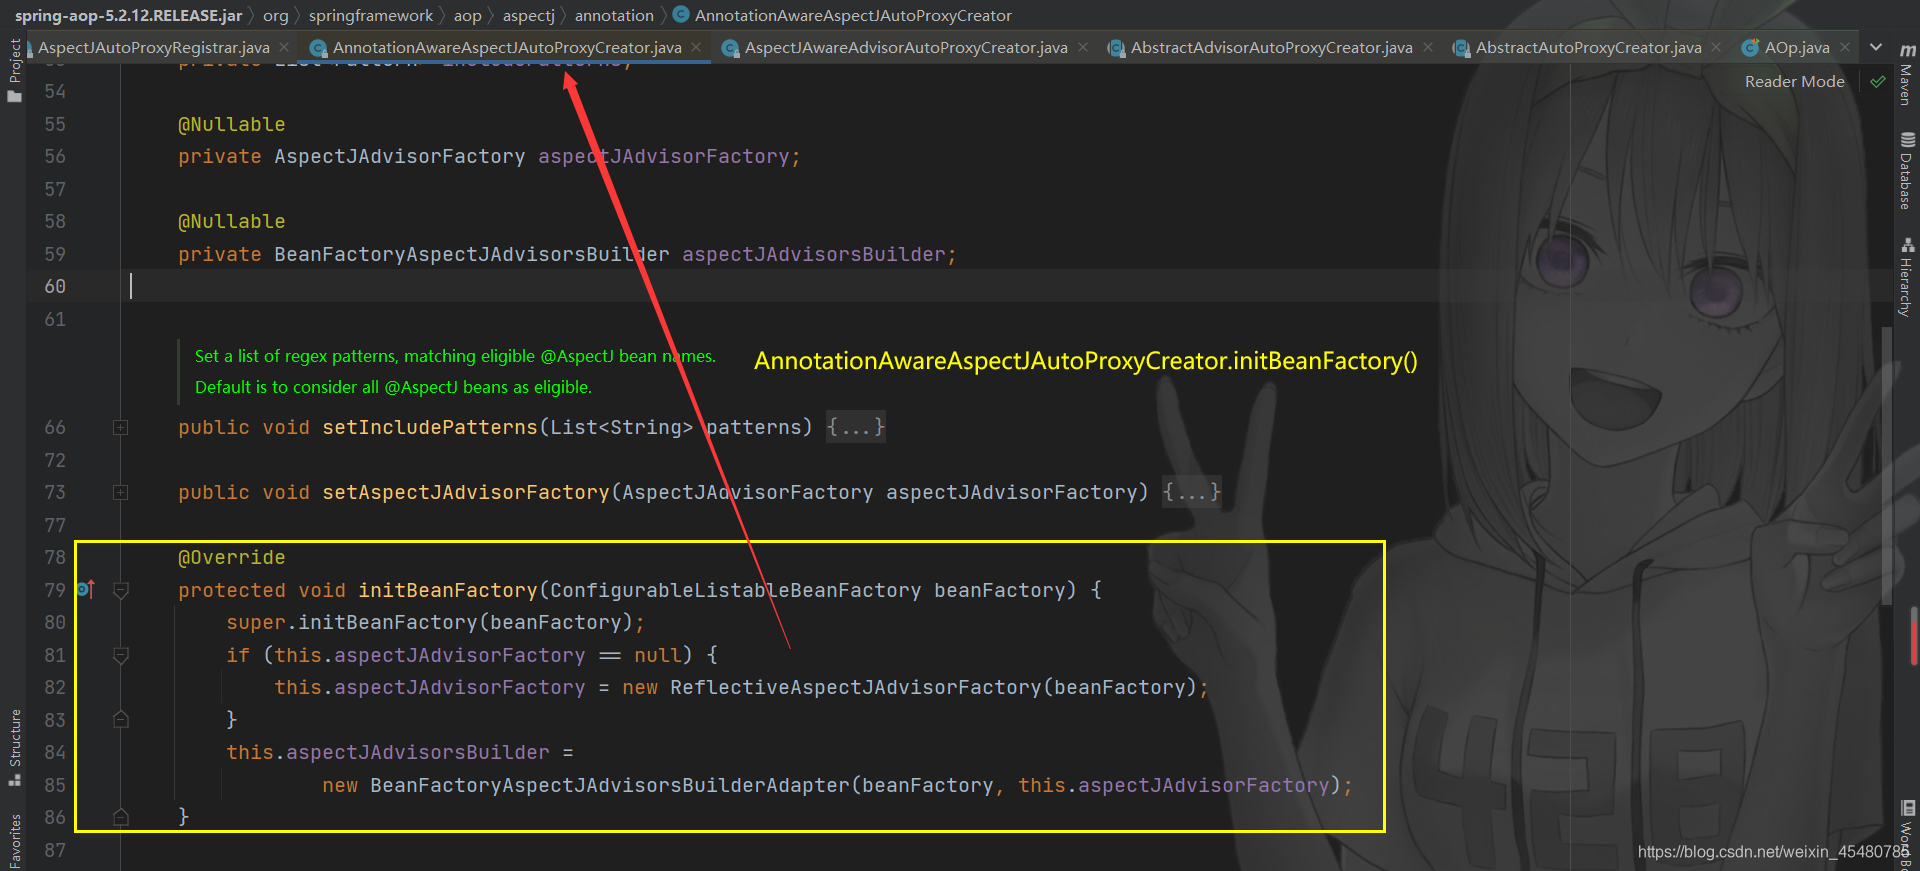Click the @Nullable annotation at line 55
The height and width of the screenshot is (871, 1920).
click(231, 125)
